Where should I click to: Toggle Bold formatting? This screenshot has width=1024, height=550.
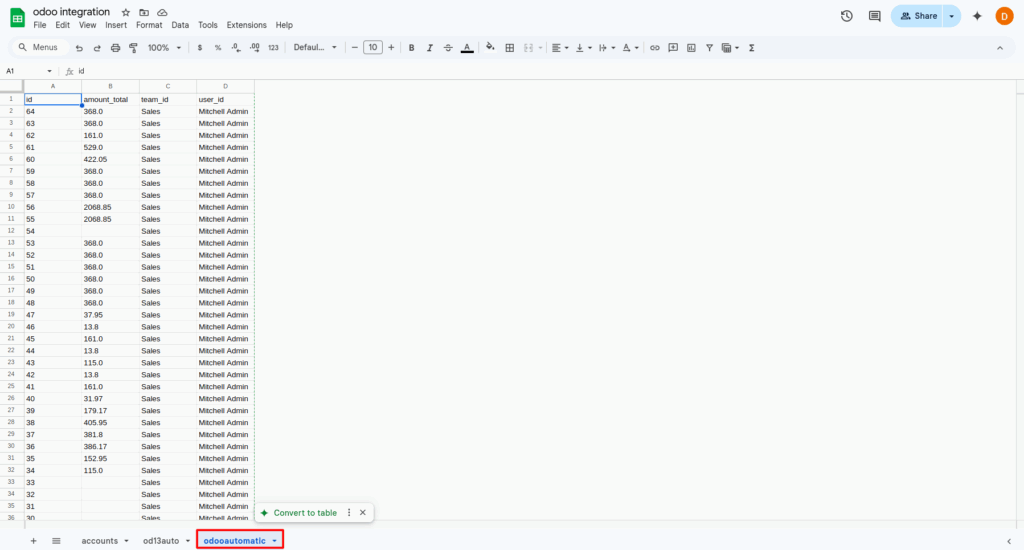click(411, 48)
